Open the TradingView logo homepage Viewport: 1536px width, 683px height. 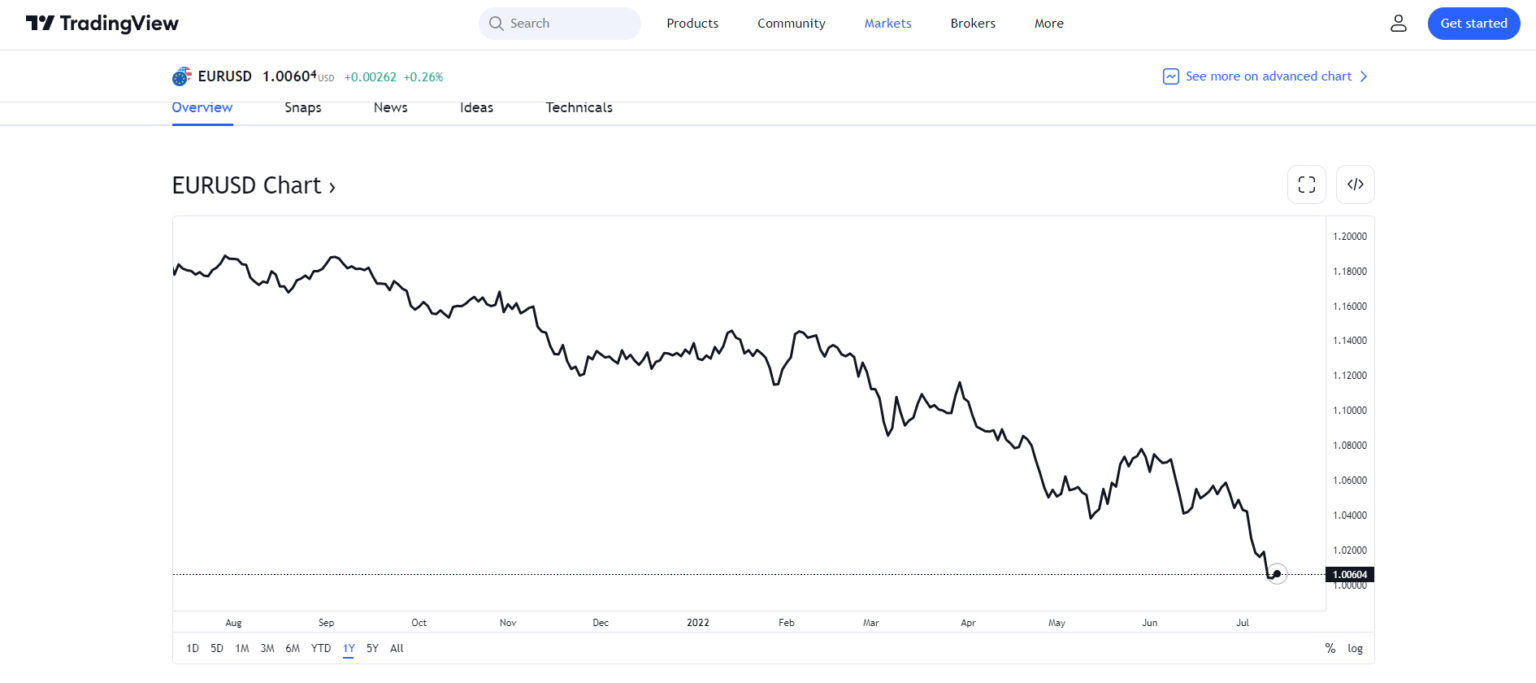tap(102, 23)
